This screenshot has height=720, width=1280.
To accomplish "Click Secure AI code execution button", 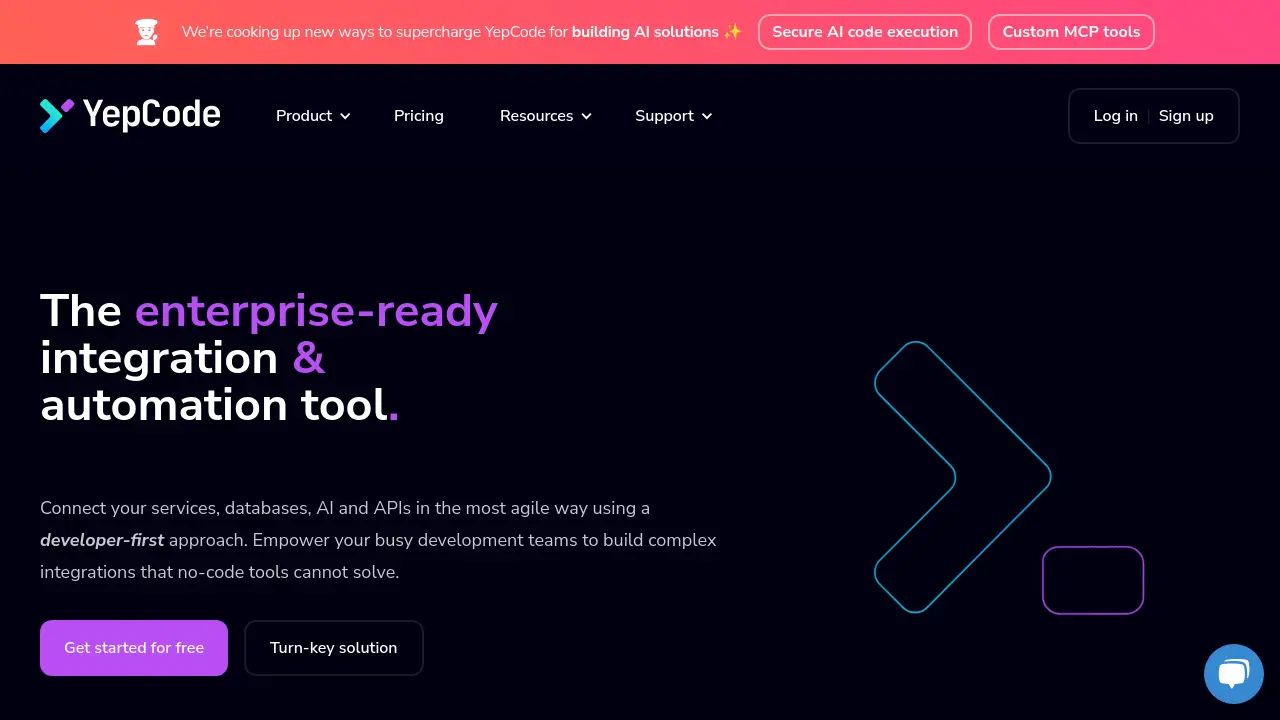I will pos(865,32).
